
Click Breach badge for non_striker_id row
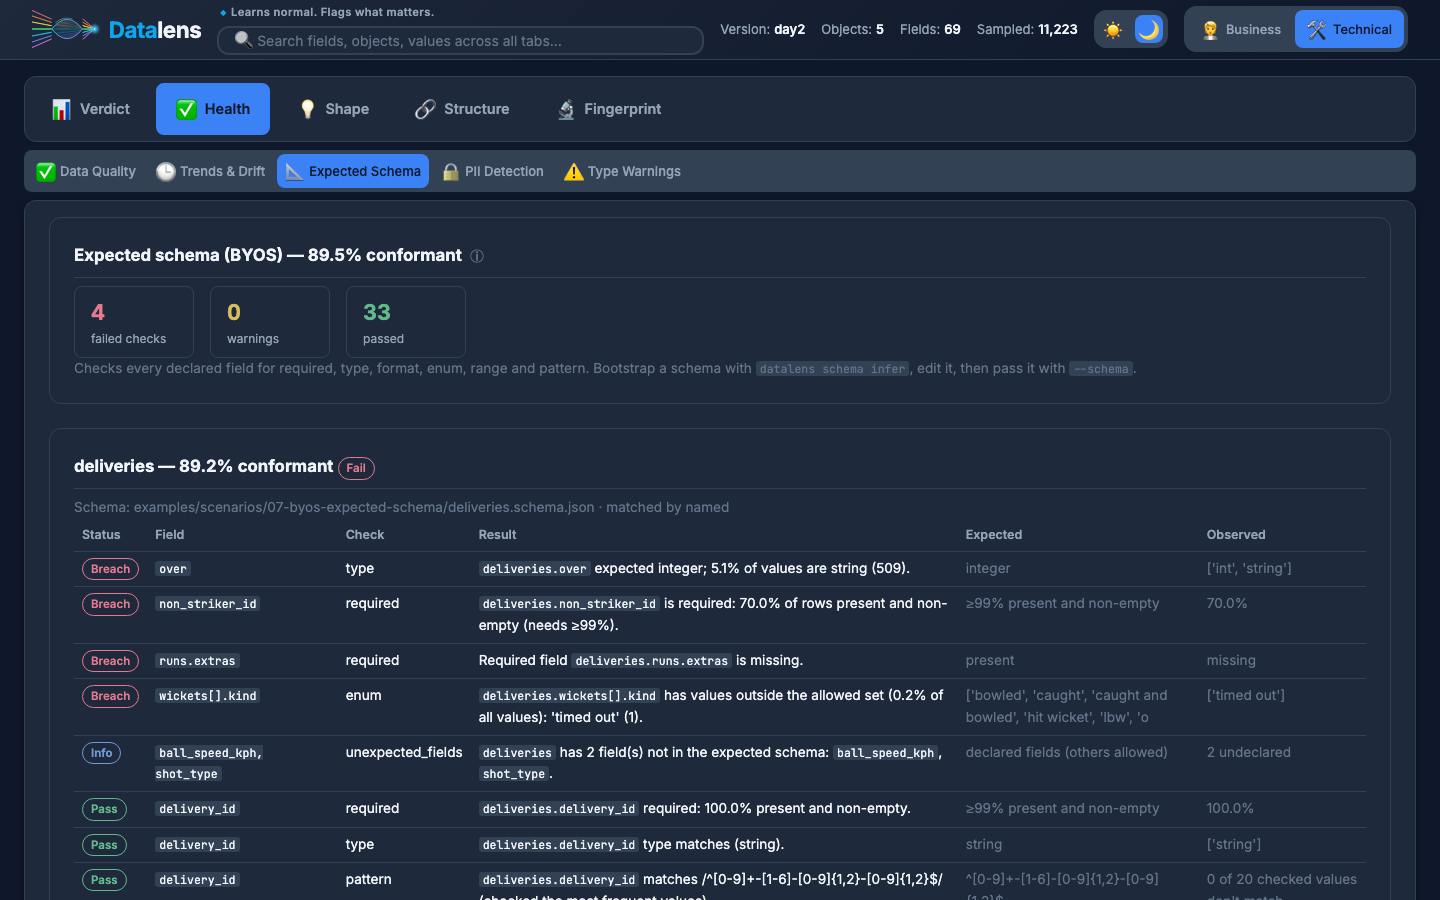coord(110,604)
